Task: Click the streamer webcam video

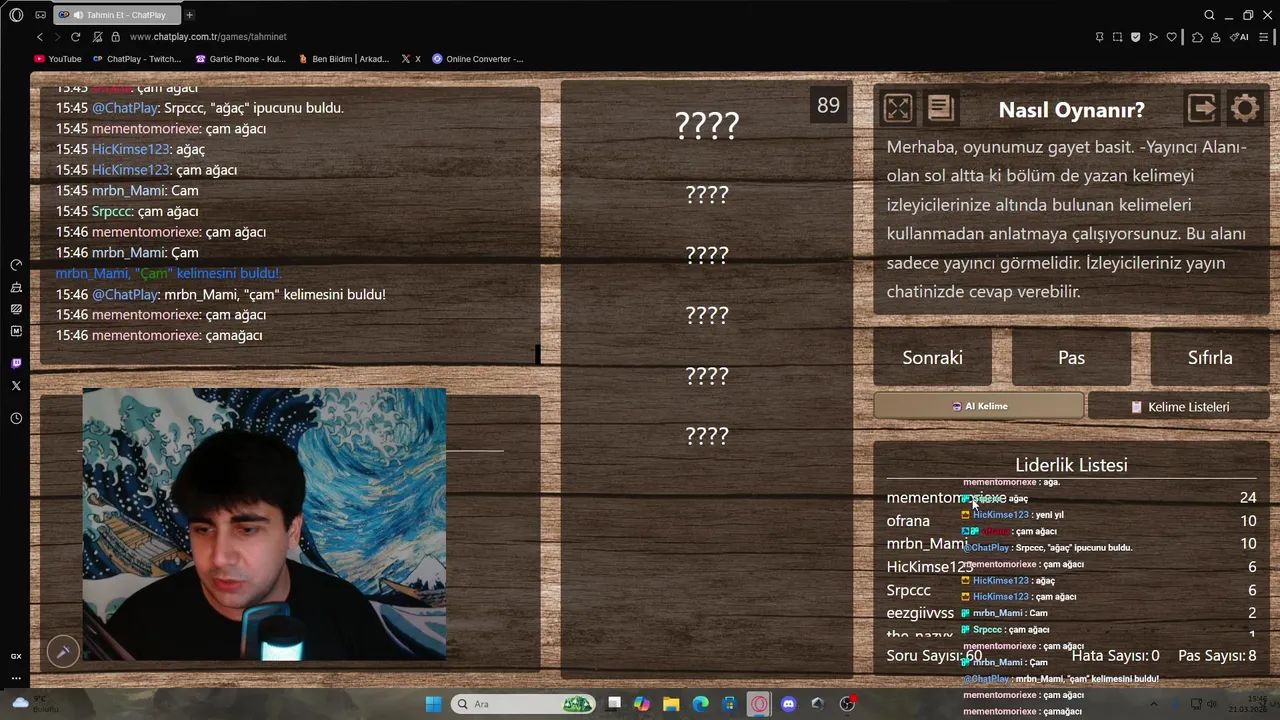Action: [x=264, y=524]
